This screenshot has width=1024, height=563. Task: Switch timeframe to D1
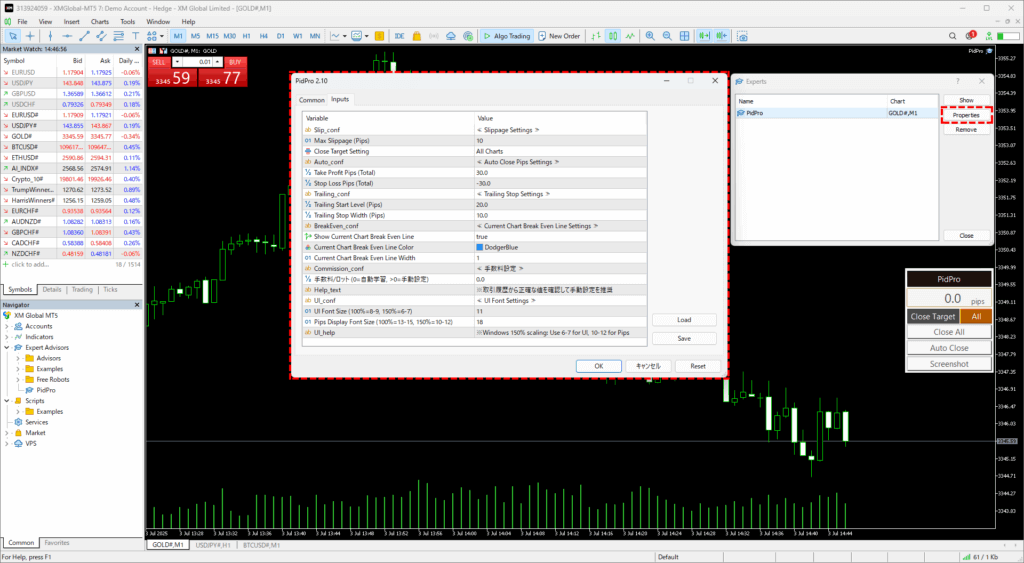(280, 36)
